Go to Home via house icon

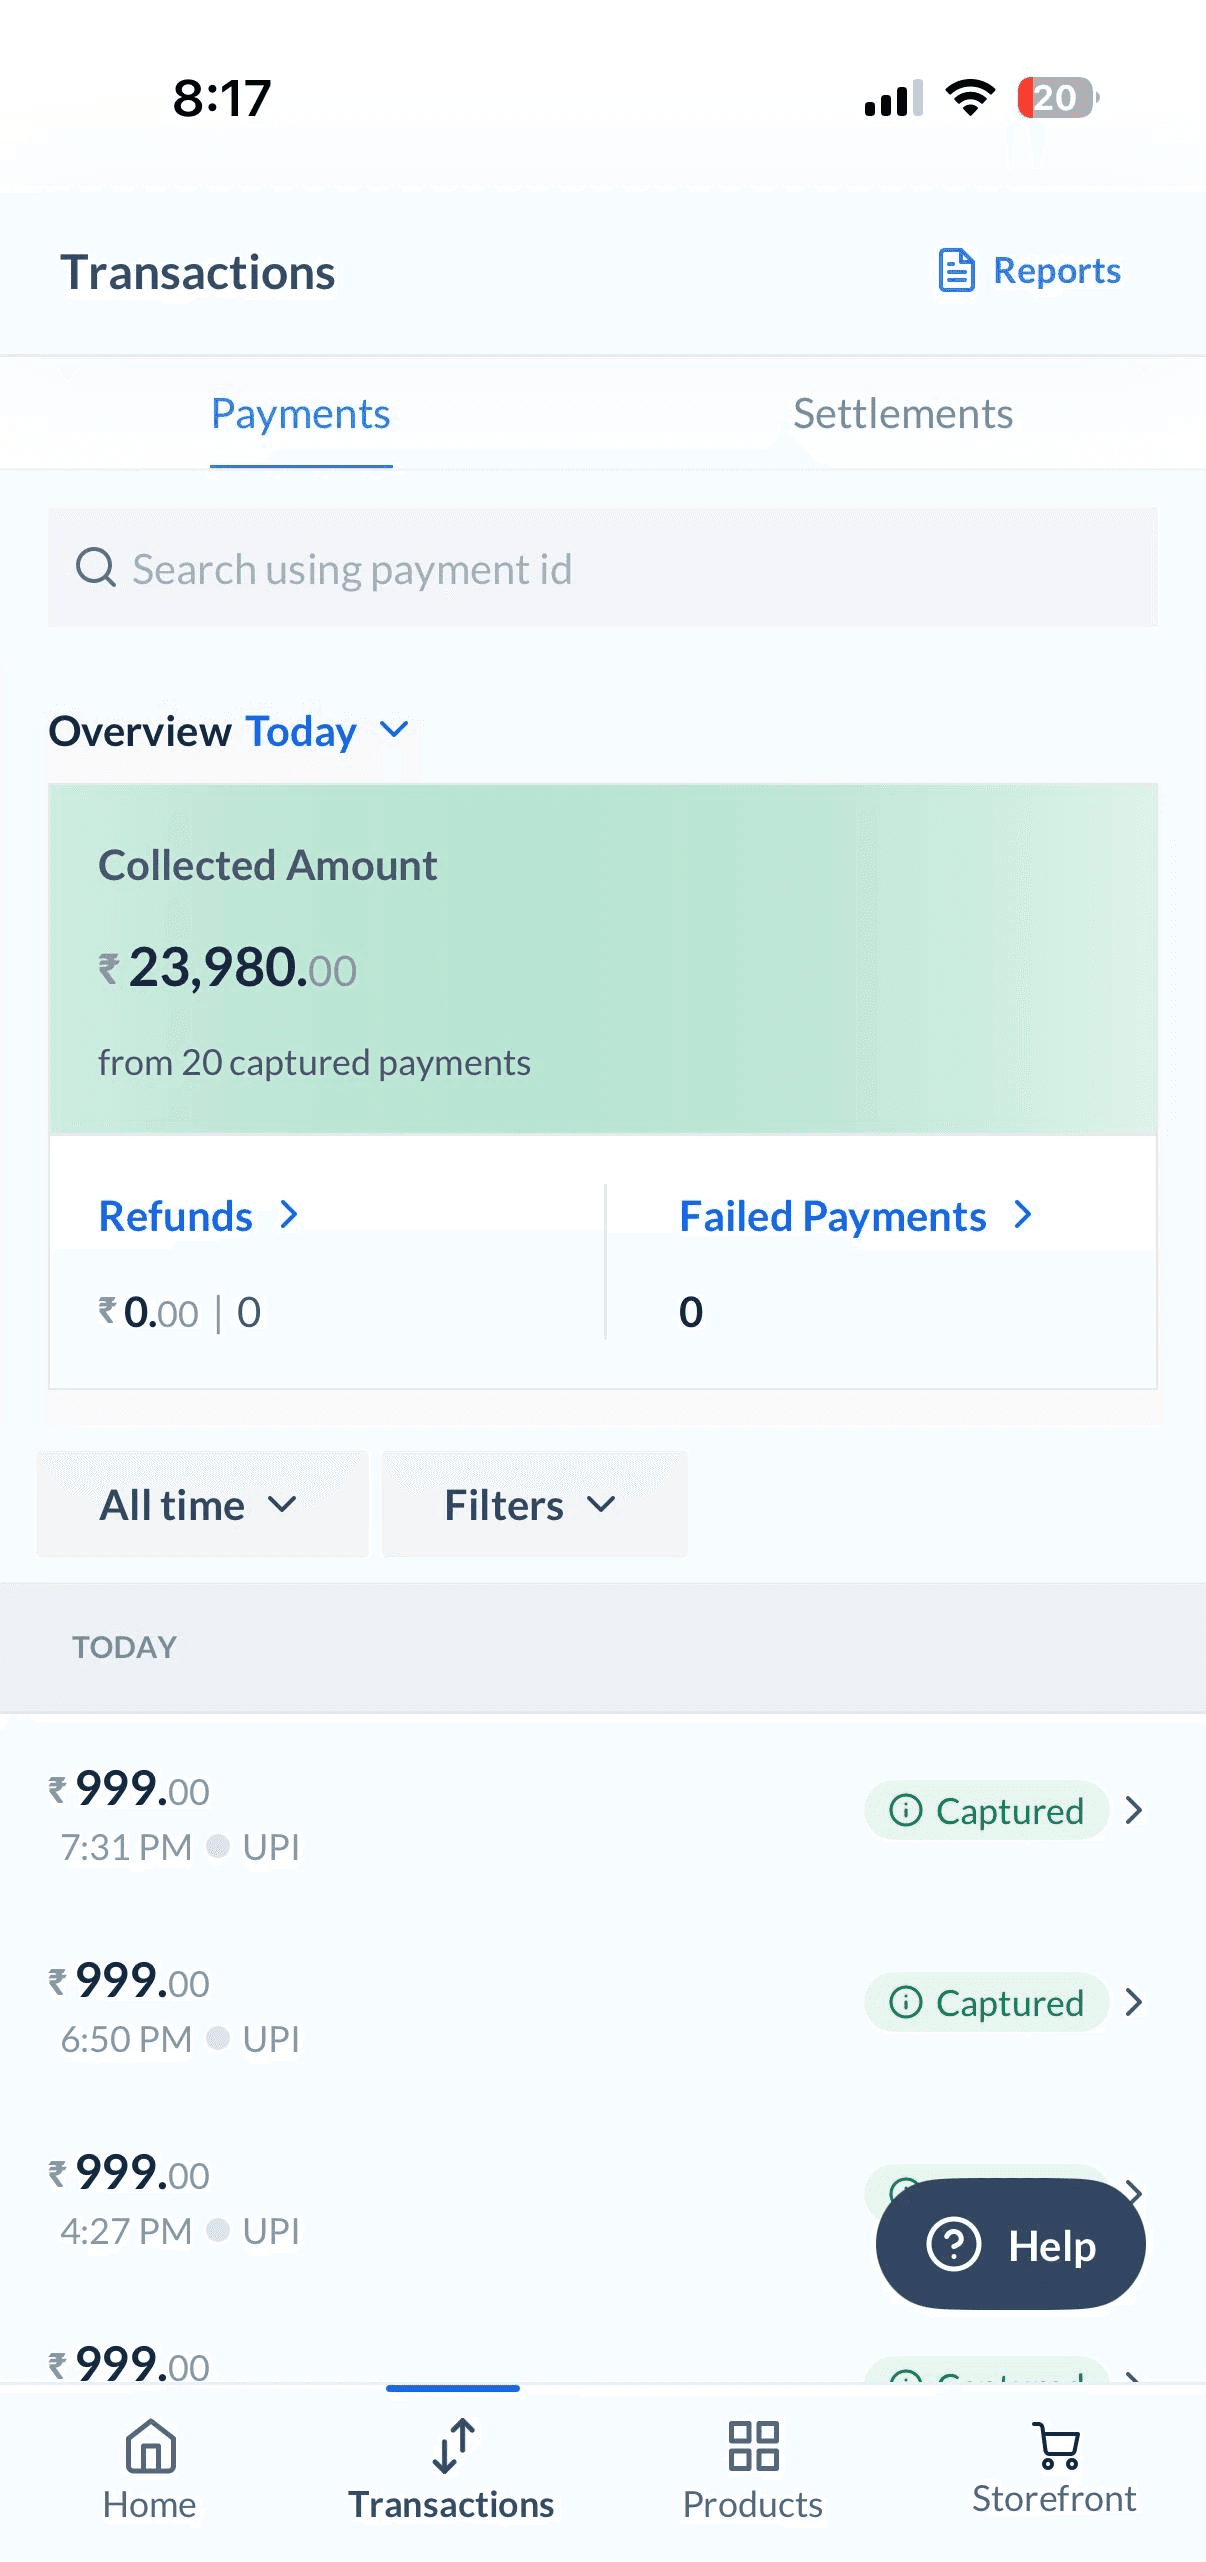tap(150, 2445)
